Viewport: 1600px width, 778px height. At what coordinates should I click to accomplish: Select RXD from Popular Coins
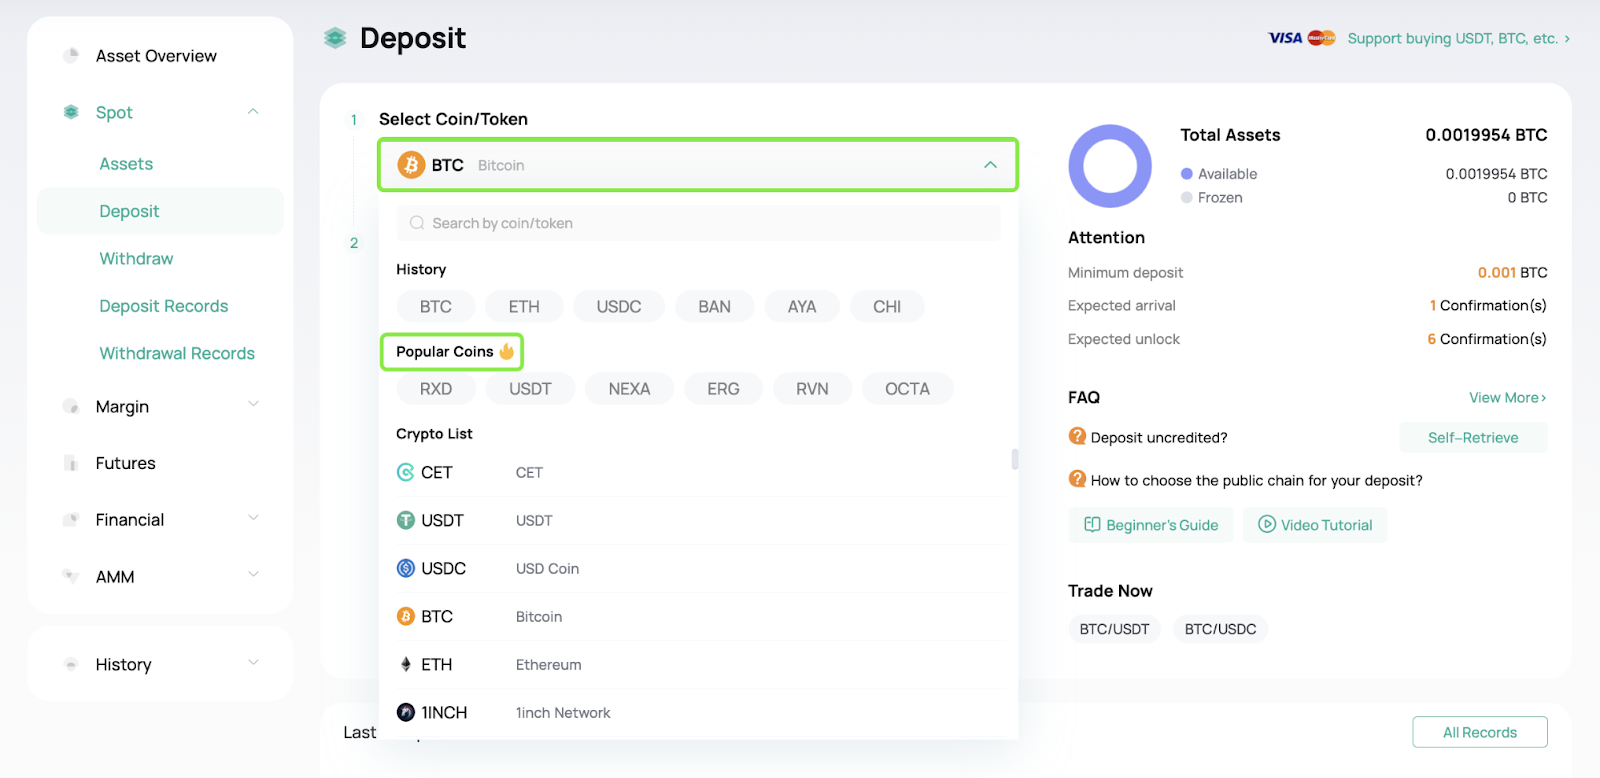pos(436,389)
